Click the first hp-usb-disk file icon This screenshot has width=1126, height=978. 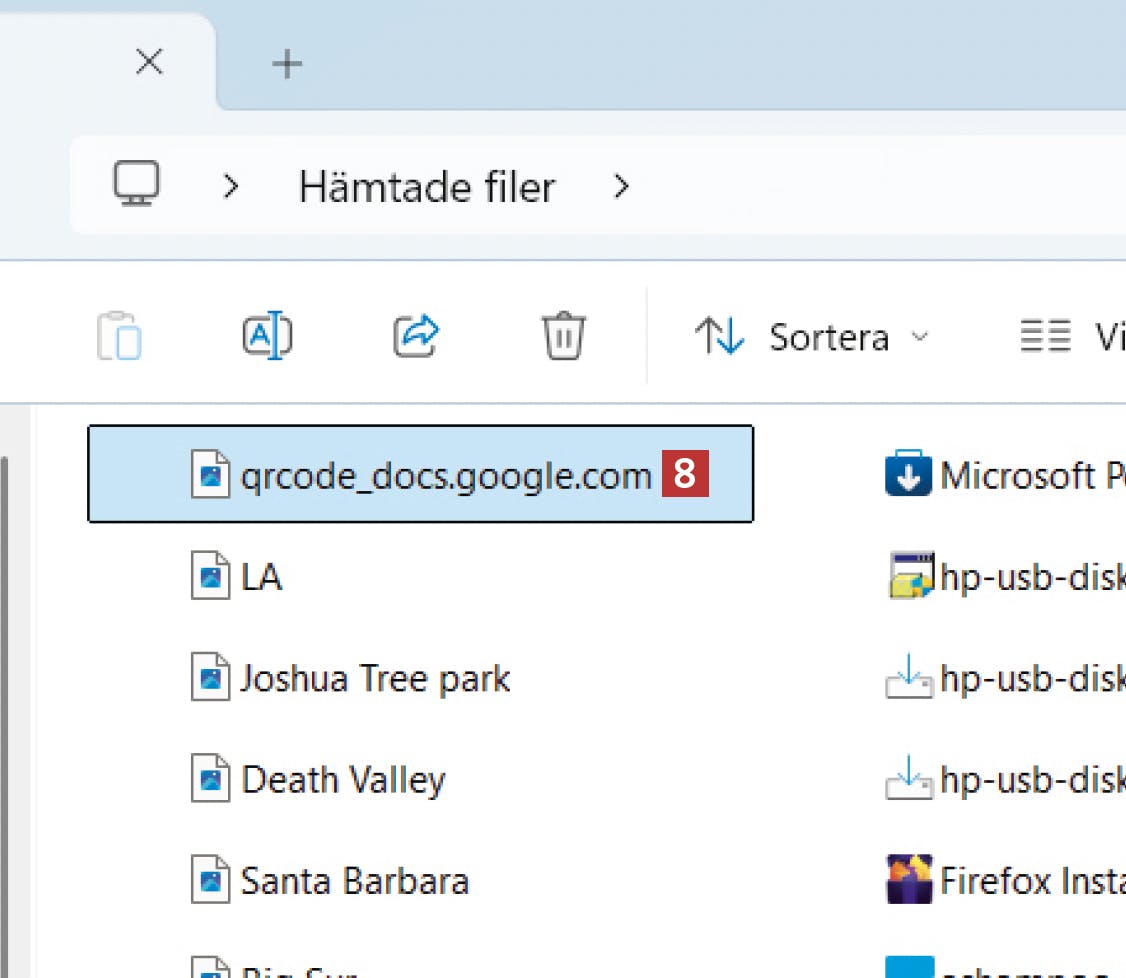pyautogui.click(x=908, y=577)
